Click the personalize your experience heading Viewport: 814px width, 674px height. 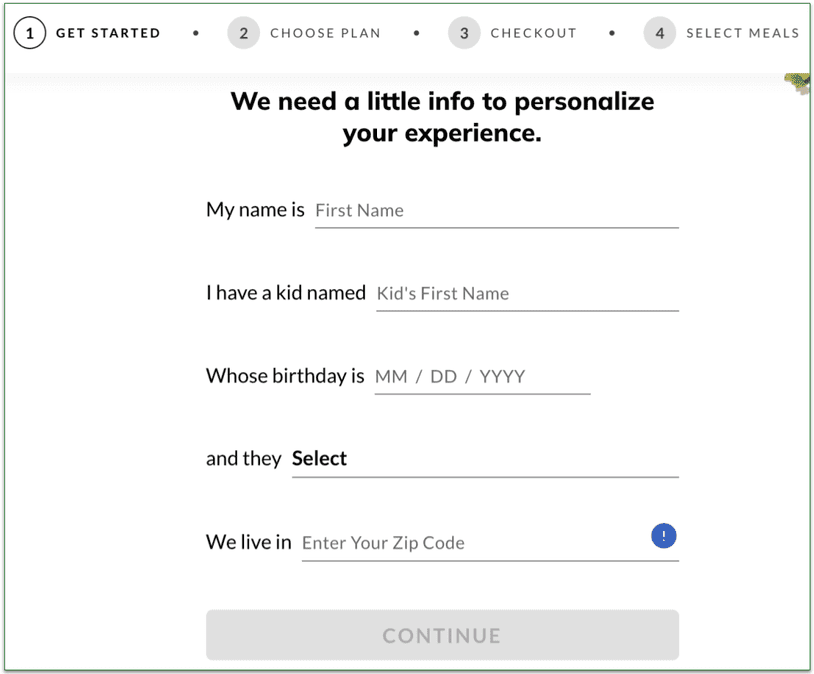pos(442,117)
